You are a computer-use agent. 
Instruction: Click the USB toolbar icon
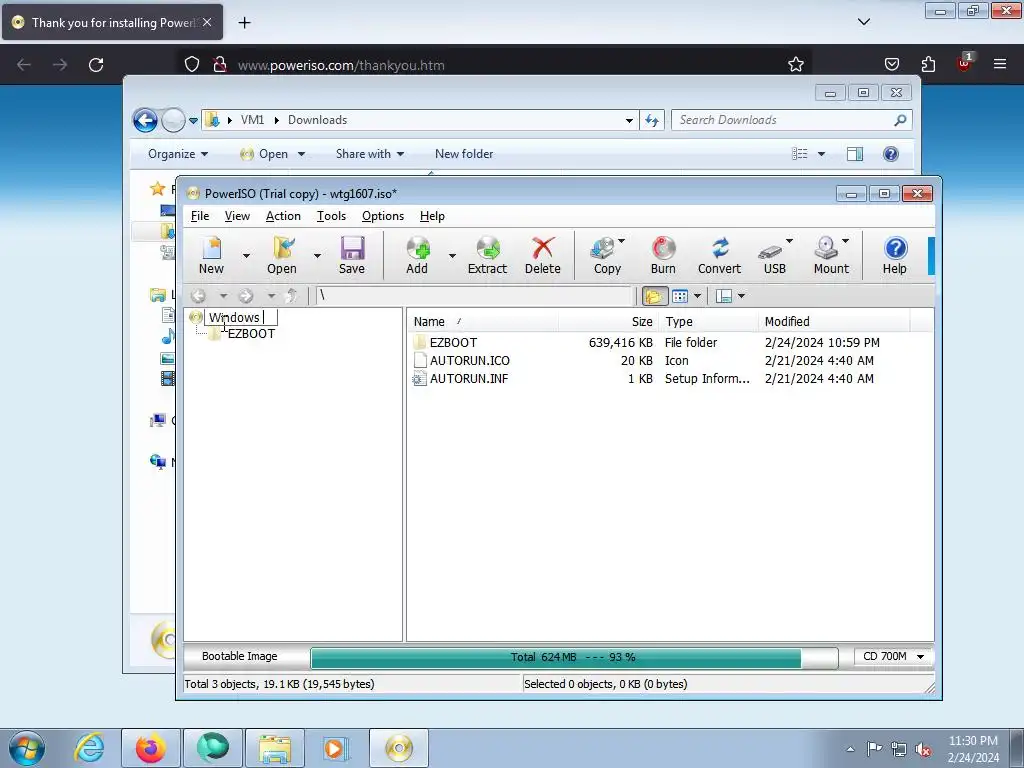click(775, 255)
